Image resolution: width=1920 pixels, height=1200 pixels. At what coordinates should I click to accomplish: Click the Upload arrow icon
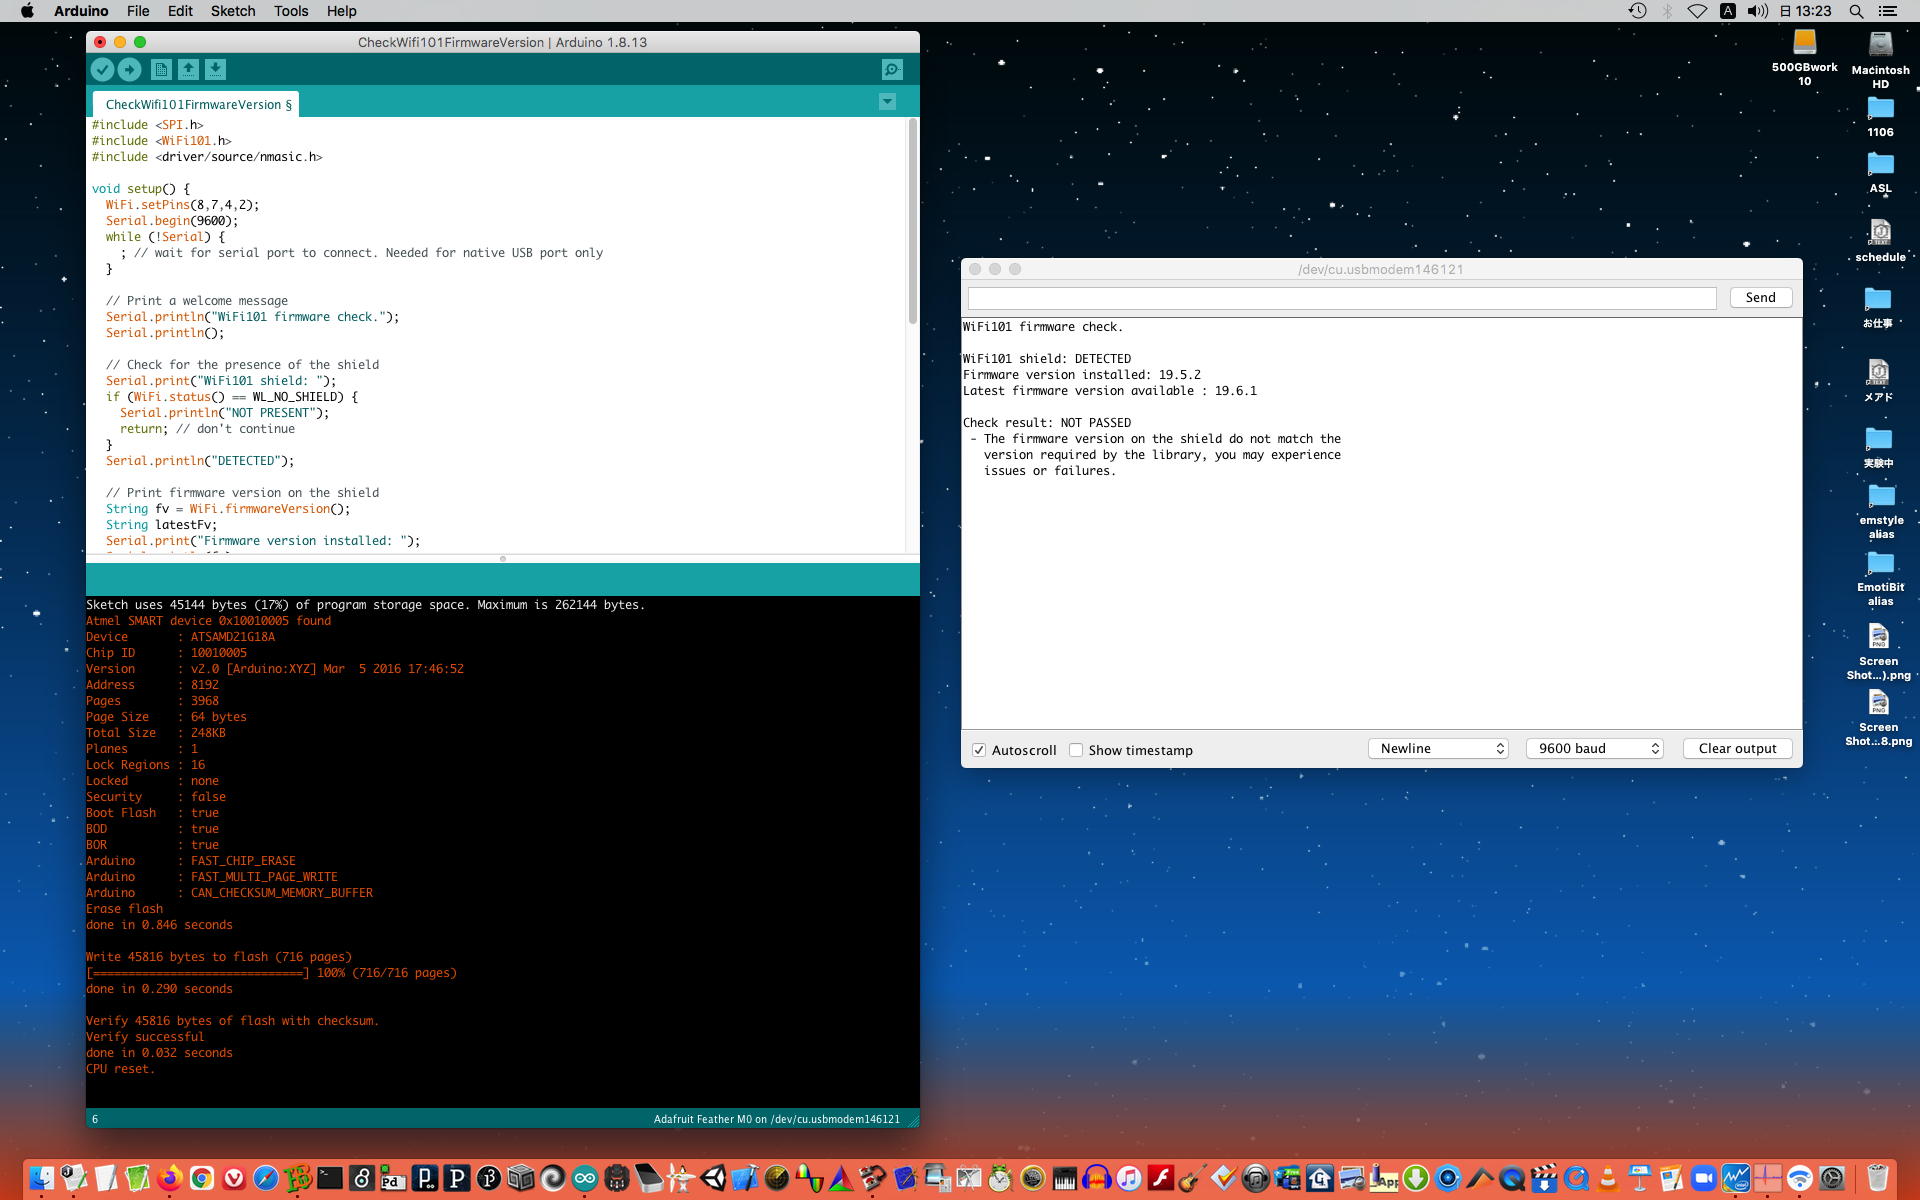(129, 69)
